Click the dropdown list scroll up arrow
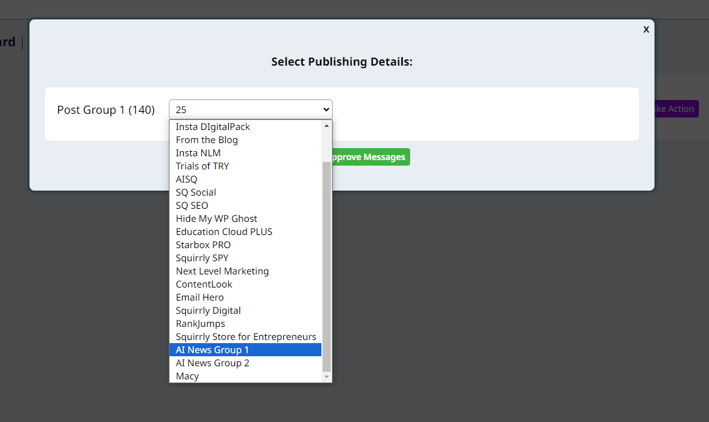 tap(326, 126)
